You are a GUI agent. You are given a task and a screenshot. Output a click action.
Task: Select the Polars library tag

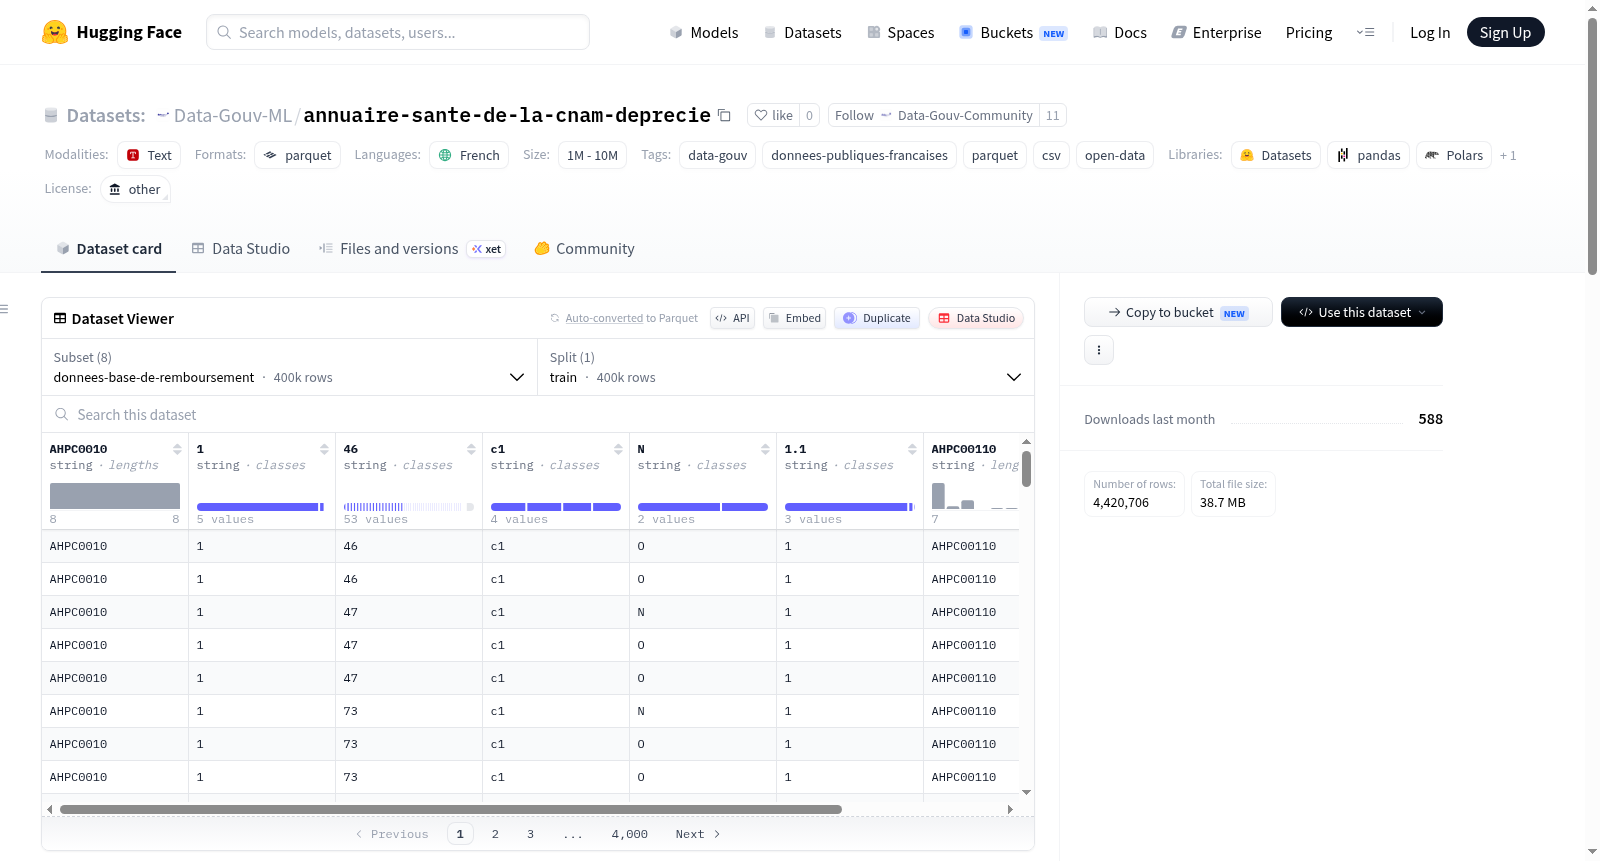coord(1454,155)
